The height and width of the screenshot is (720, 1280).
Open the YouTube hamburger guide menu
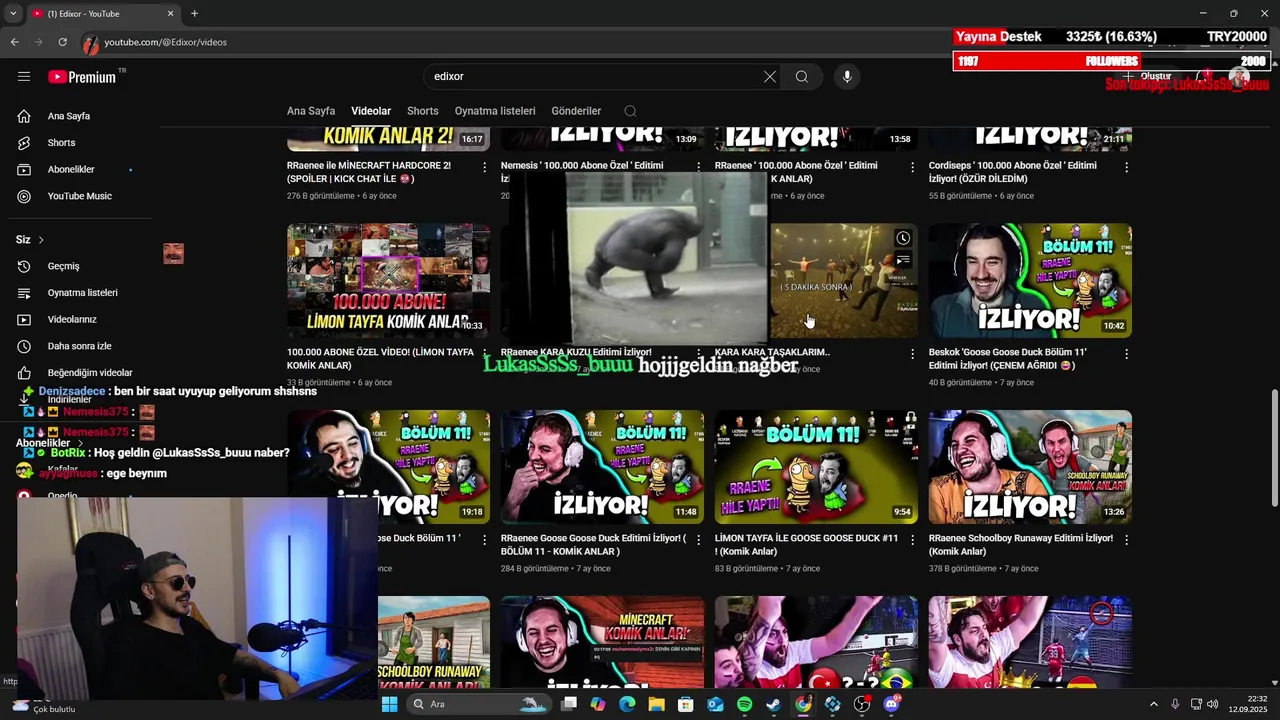[24, 77]
